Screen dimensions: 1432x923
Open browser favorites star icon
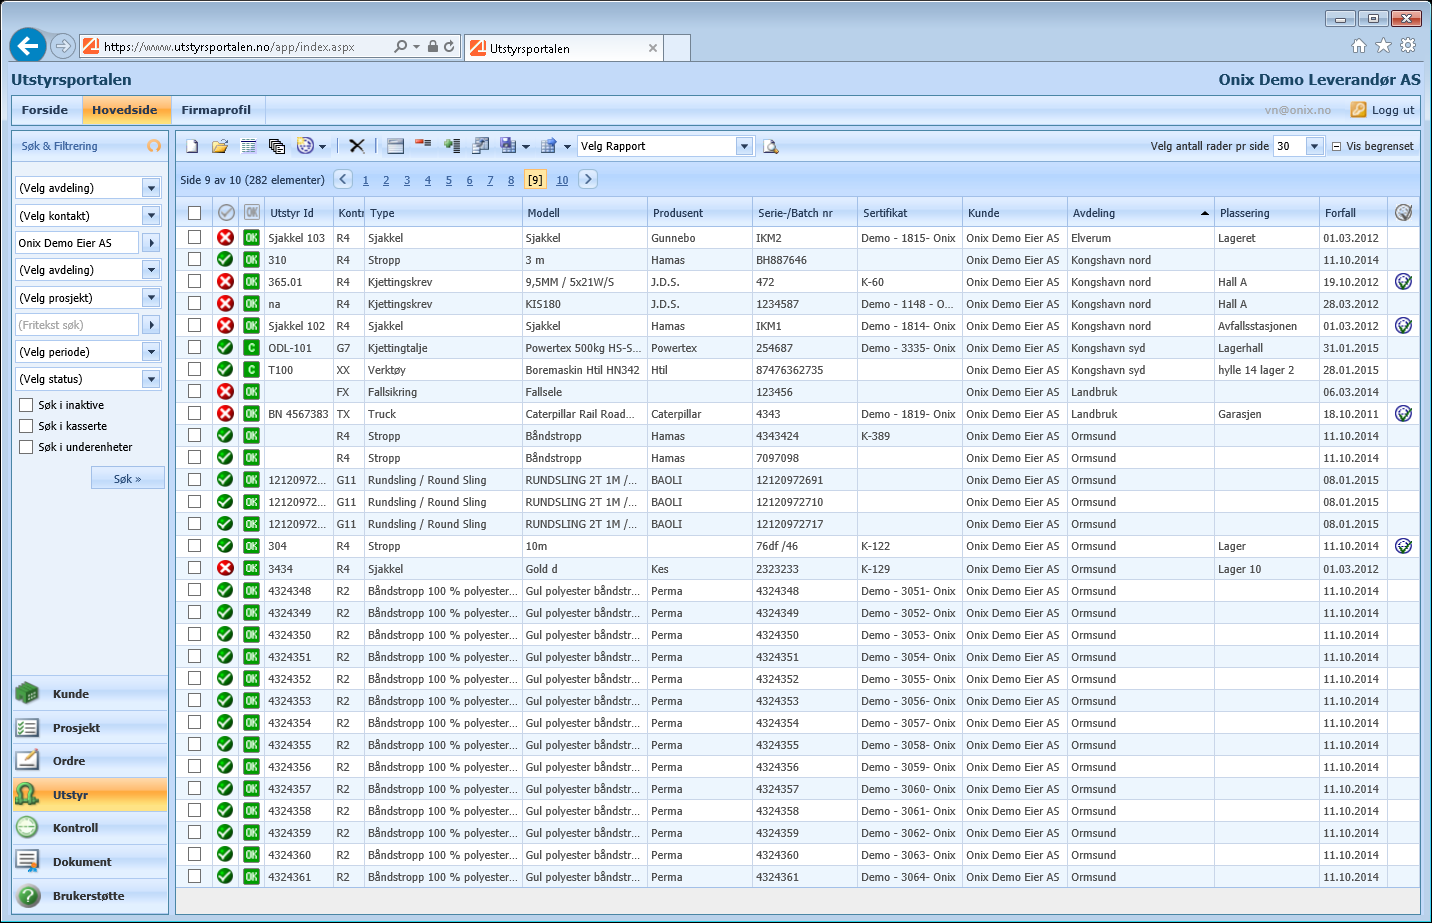tap(1383, 45)
